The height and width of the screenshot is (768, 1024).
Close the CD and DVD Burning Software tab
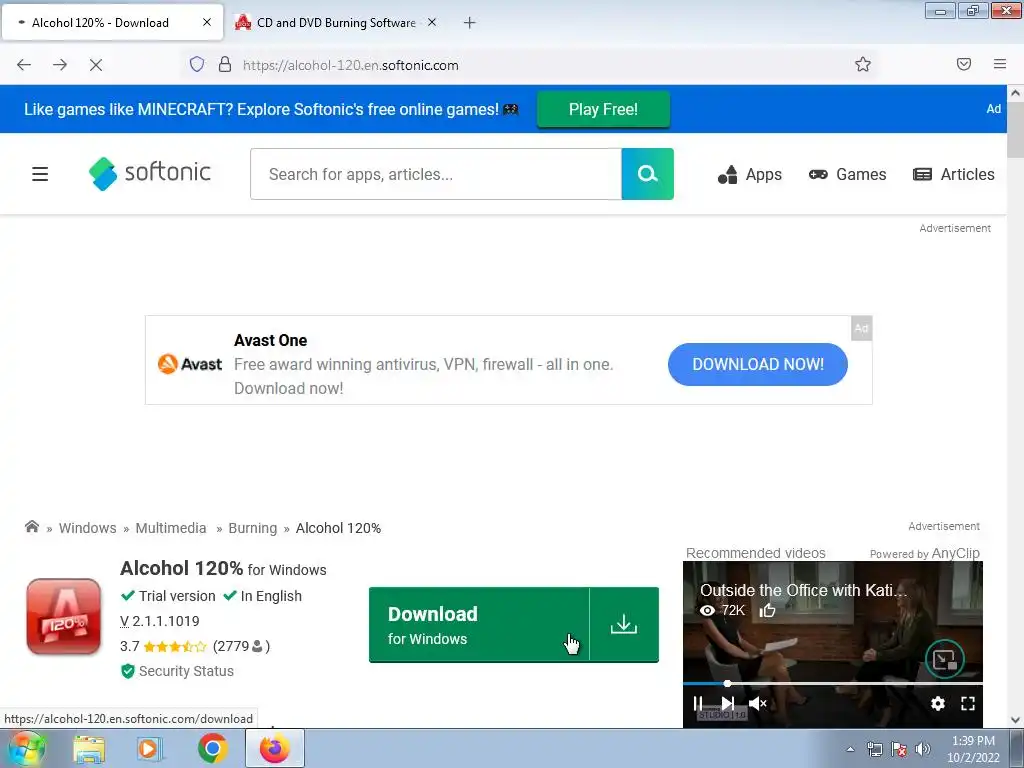[x=432, y=22]
